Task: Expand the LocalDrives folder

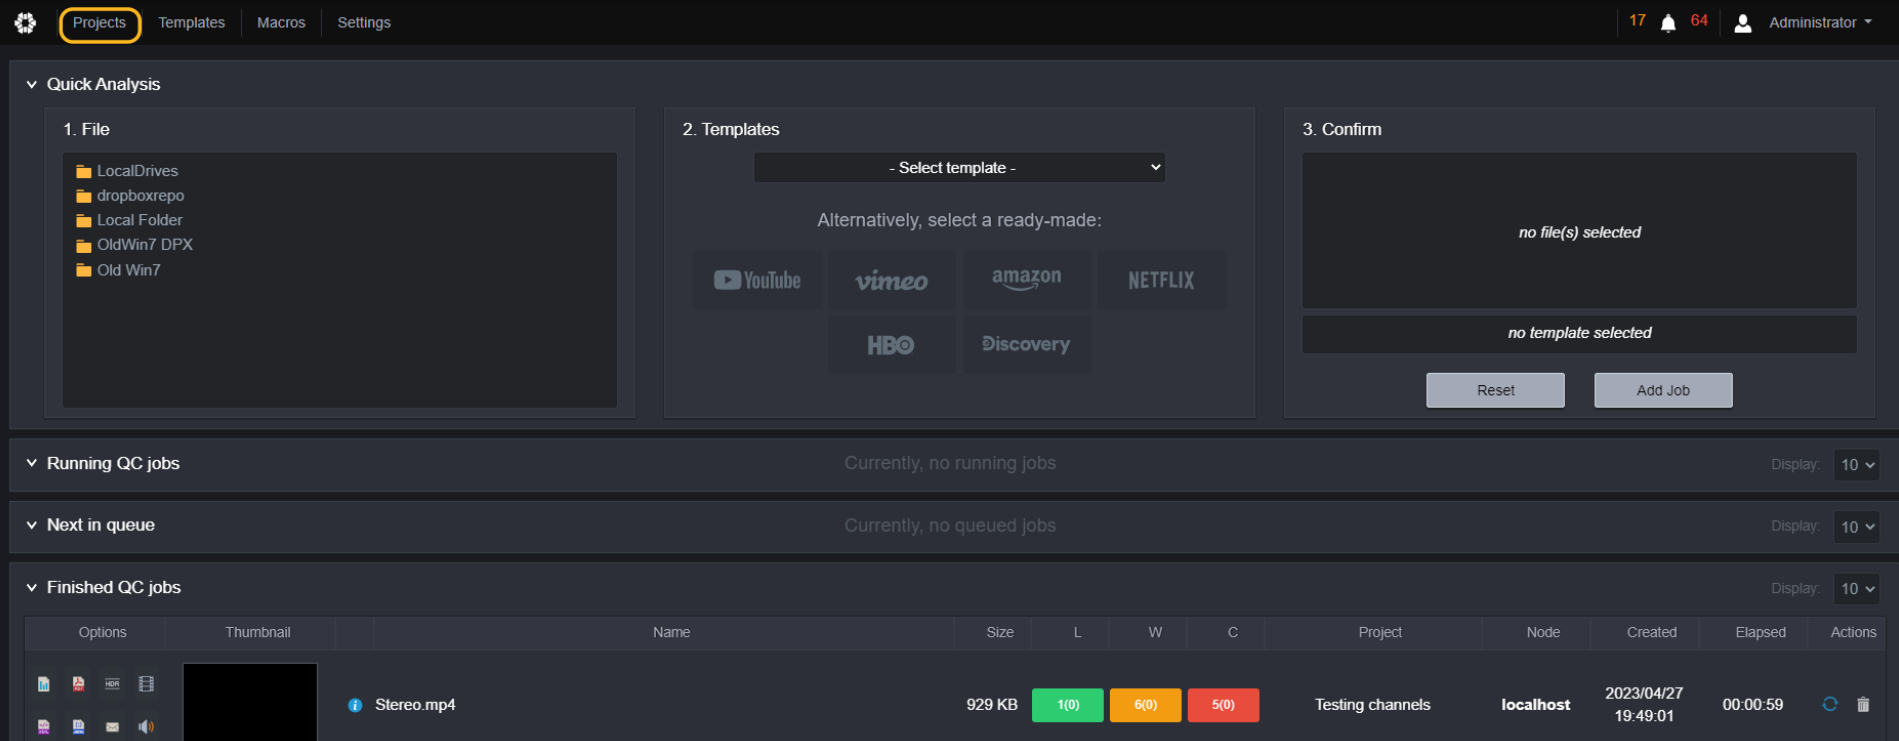Action: coord(127,171)
